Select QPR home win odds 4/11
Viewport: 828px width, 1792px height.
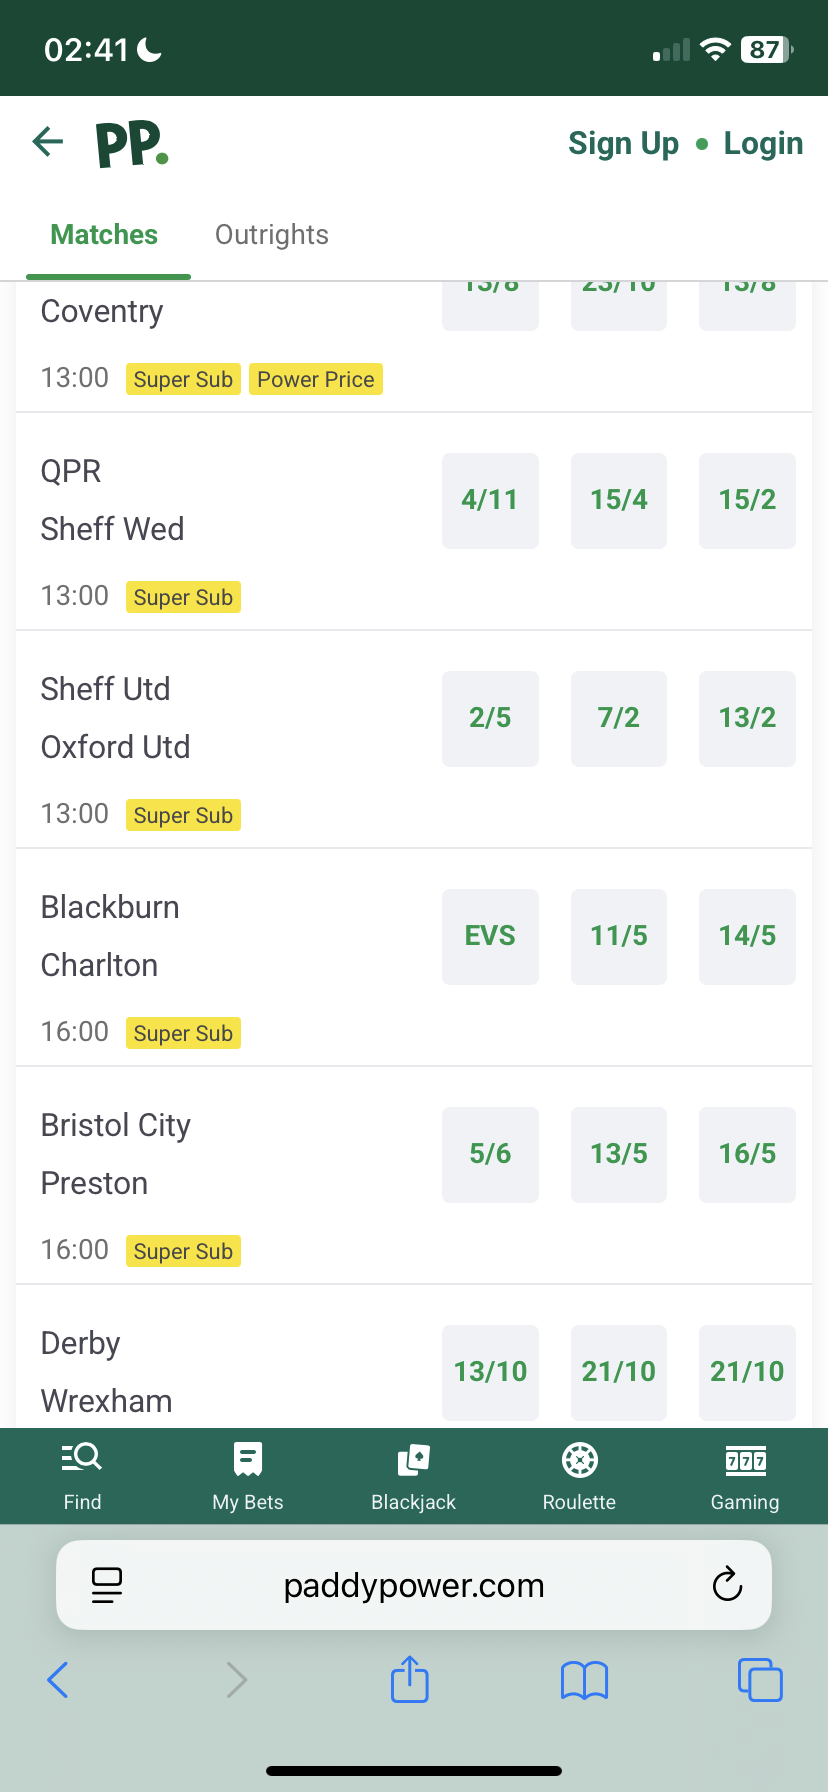tap(490, 500)
